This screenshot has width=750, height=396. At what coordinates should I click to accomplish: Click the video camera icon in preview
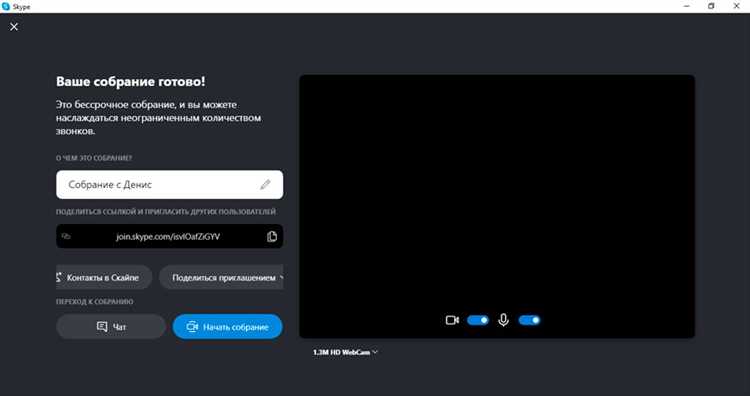(452, 320)
